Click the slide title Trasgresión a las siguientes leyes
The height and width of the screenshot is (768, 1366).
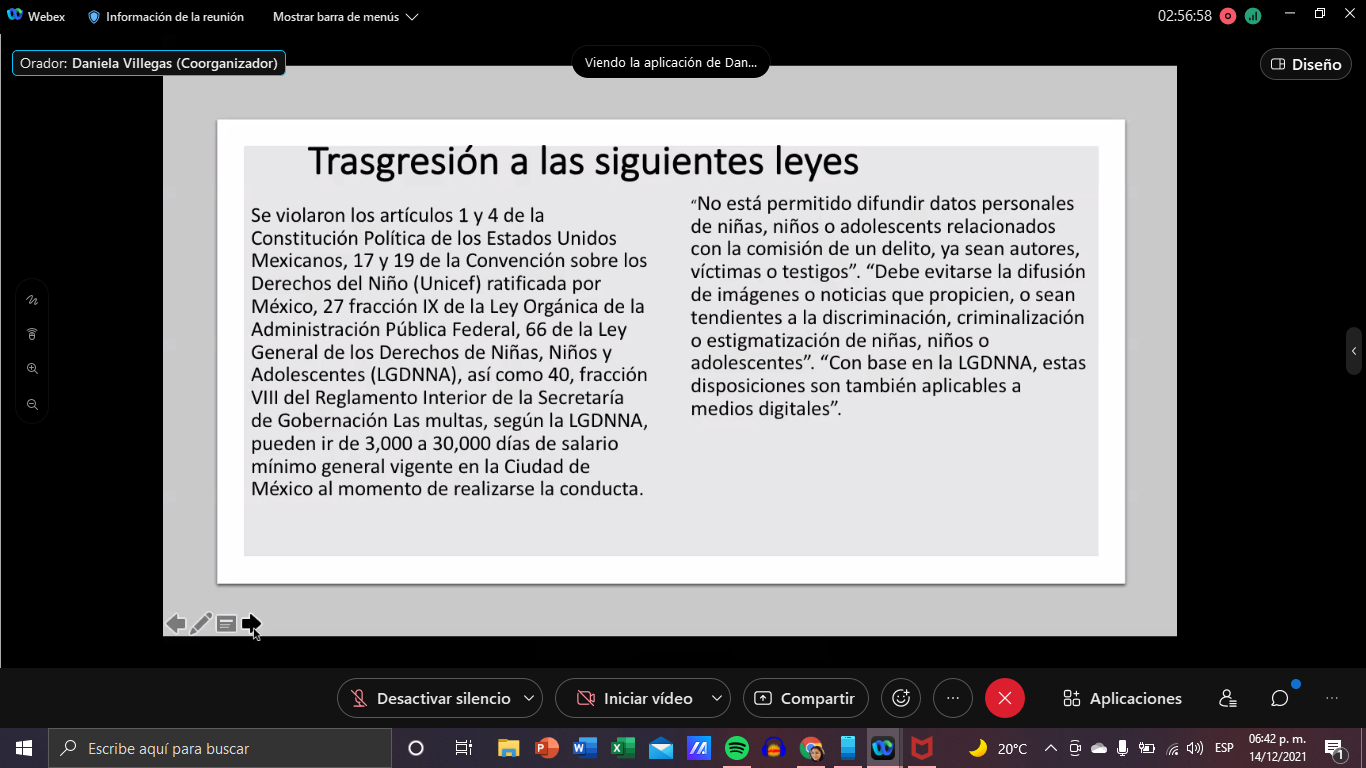583,161
